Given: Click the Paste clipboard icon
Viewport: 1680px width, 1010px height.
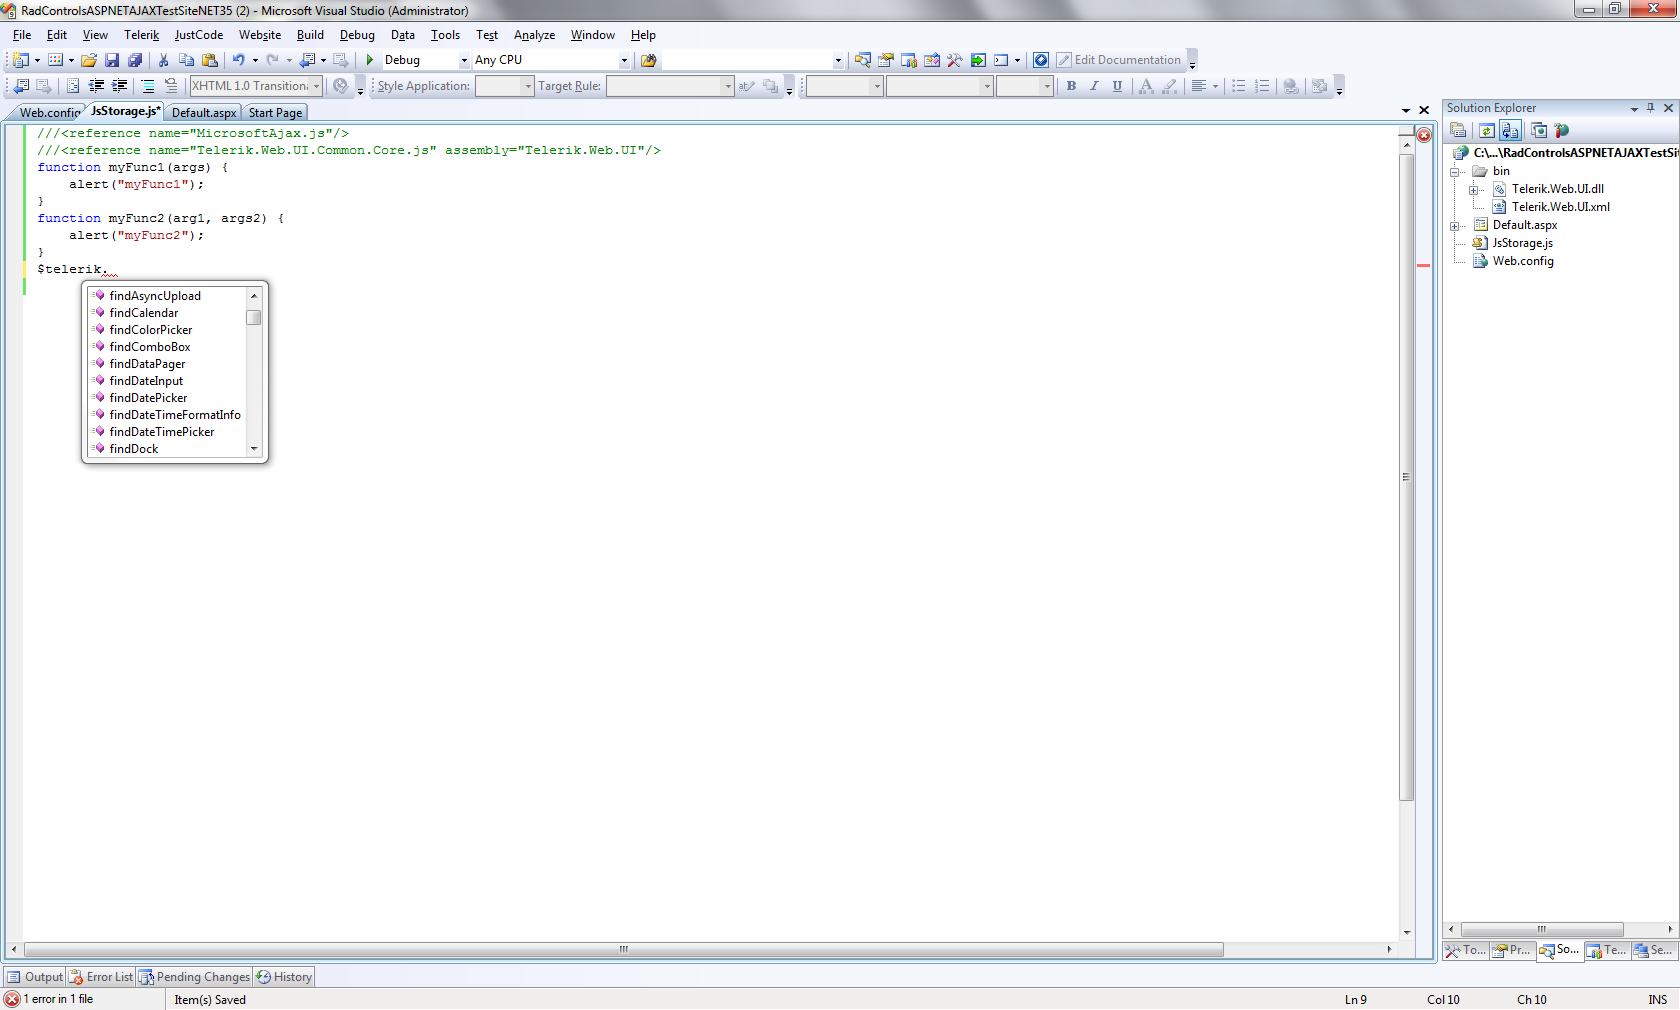Looking at the screenshot, I should pos(210,60).
